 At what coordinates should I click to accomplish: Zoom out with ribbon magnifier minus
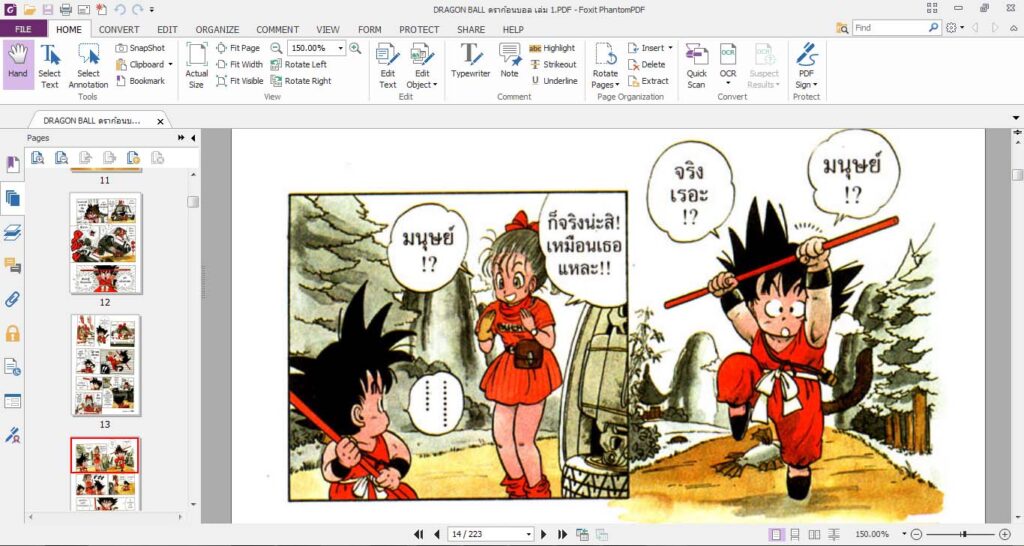coord(276,48)
